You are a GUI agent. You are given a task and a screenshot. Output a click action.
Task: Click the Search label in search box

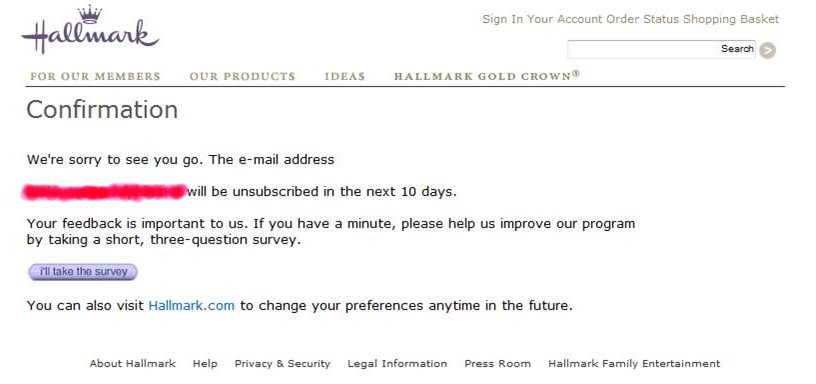[737, 49]
